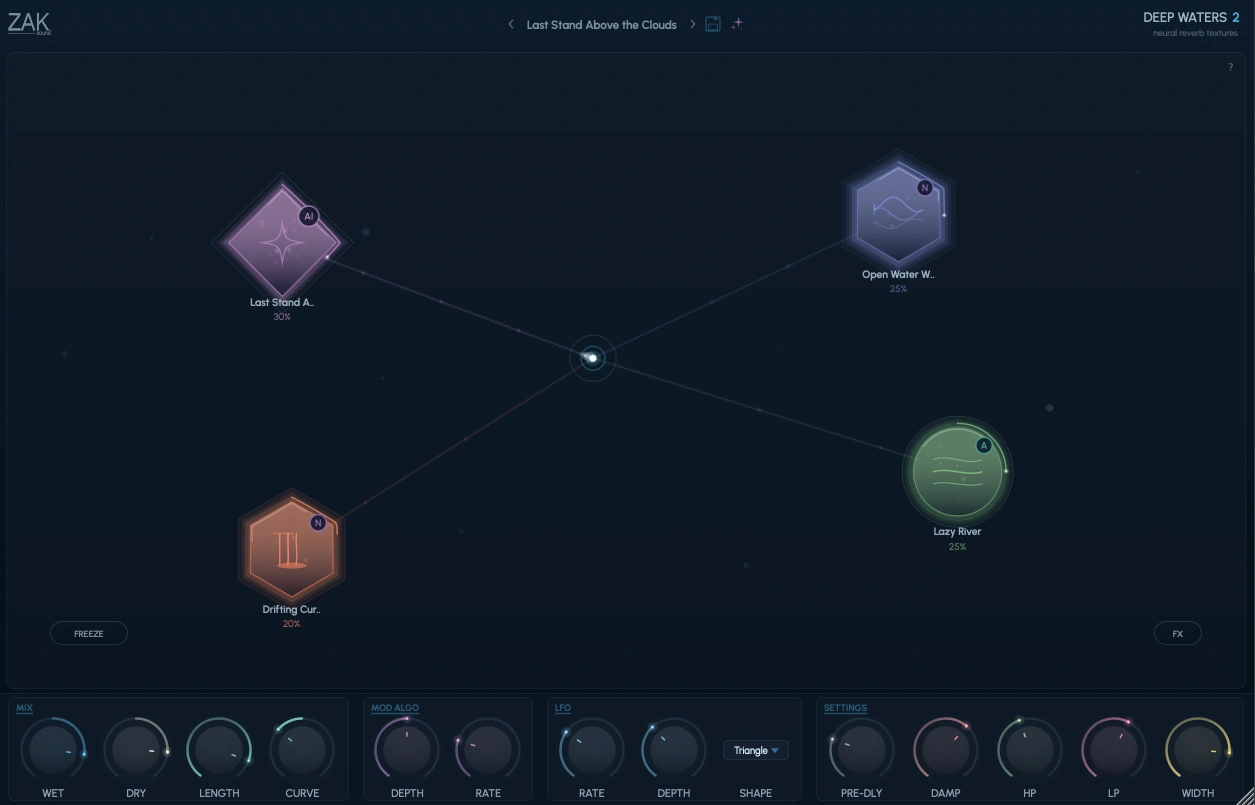Viewport: 1255px width, 805px height.
Task: Select the Last Stand diamond node icon
Action: (x=282, y=242)
